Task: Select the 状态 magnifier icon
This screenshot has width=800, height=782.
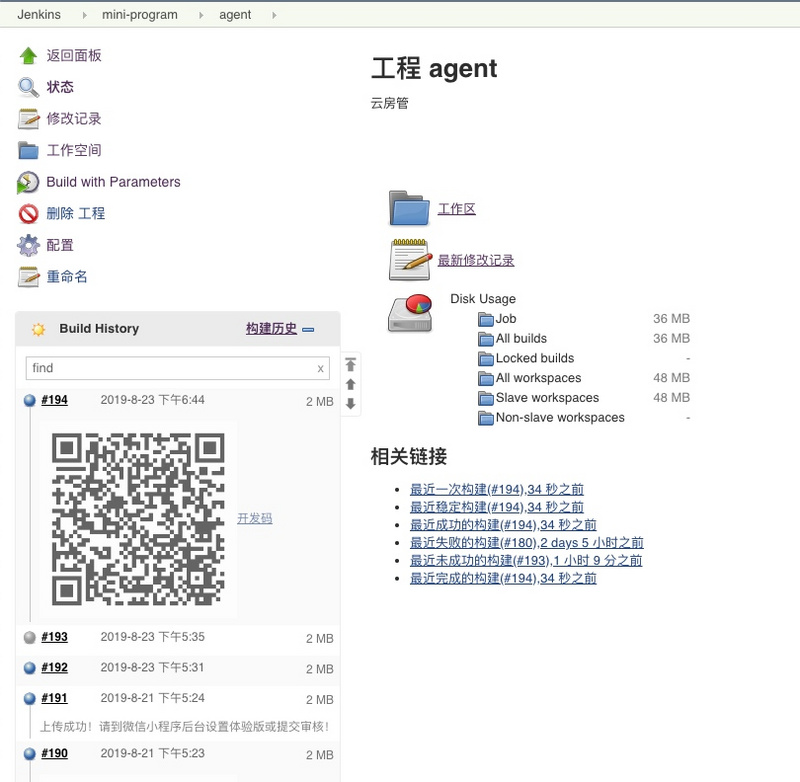Action: click(x=24, y=87)
